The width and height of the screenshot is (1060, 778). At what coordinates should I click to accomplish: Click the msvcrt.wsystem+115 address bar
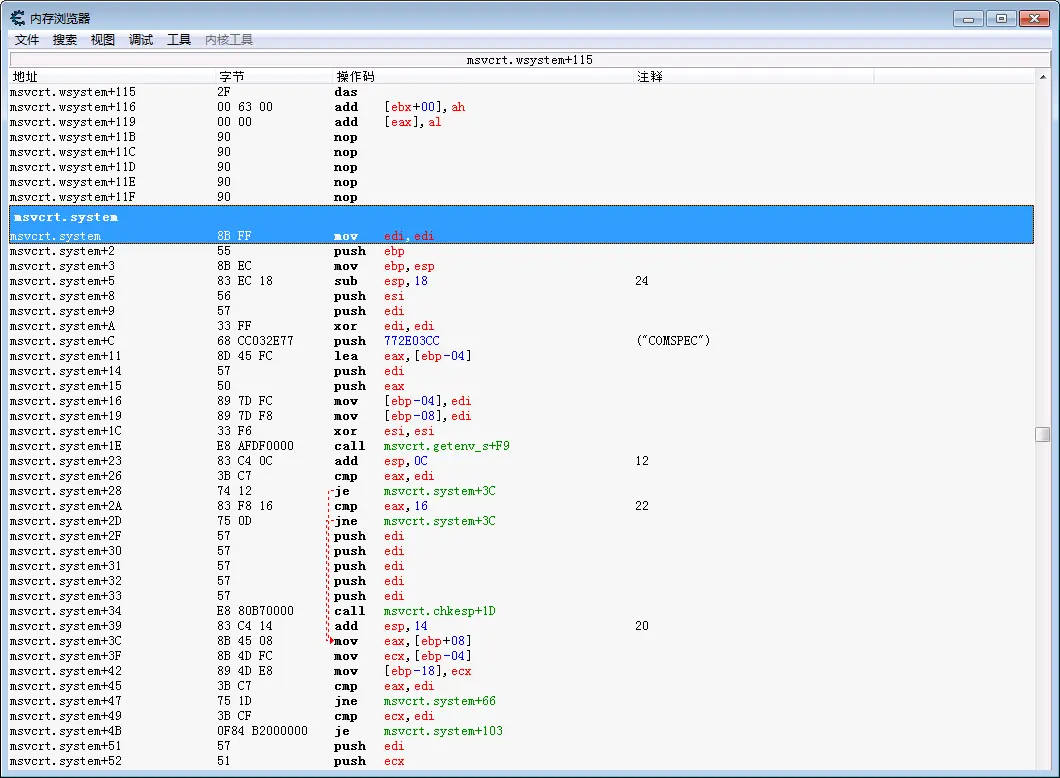point(529,60)
